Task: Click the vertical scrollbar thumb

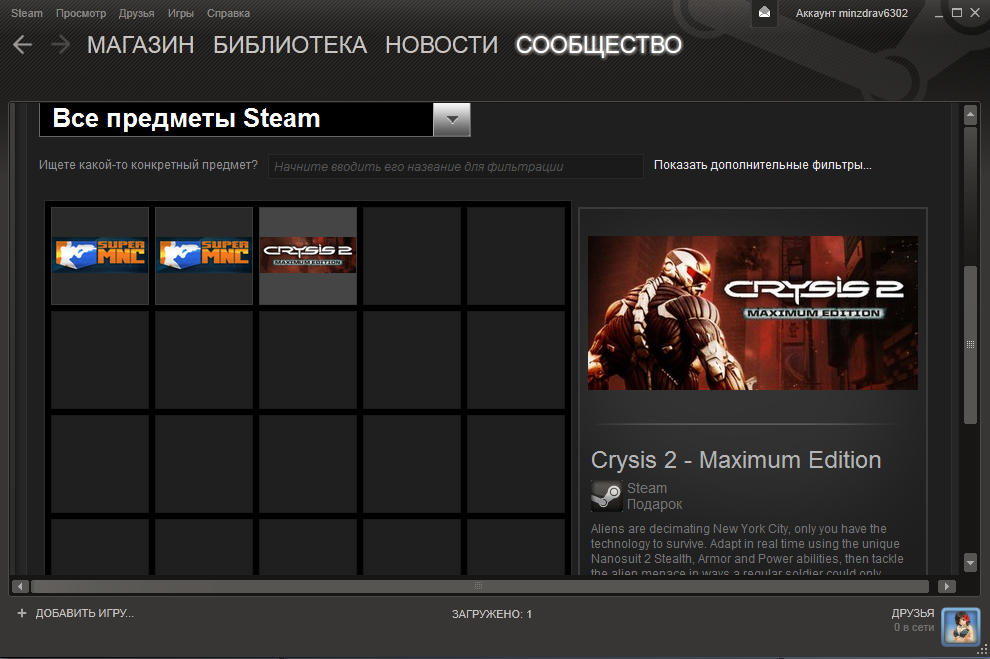Action: (970, 345)
